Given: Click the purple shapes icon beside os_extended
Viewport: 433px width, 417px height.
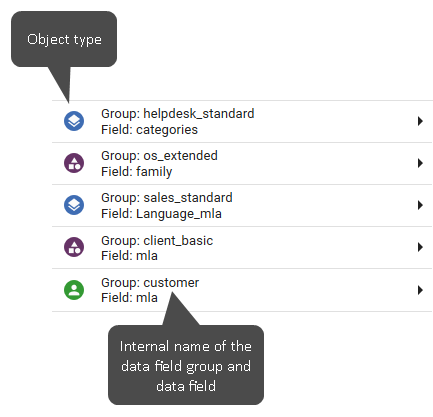Looking at the screenshot, I should click(x=74, y=163).
